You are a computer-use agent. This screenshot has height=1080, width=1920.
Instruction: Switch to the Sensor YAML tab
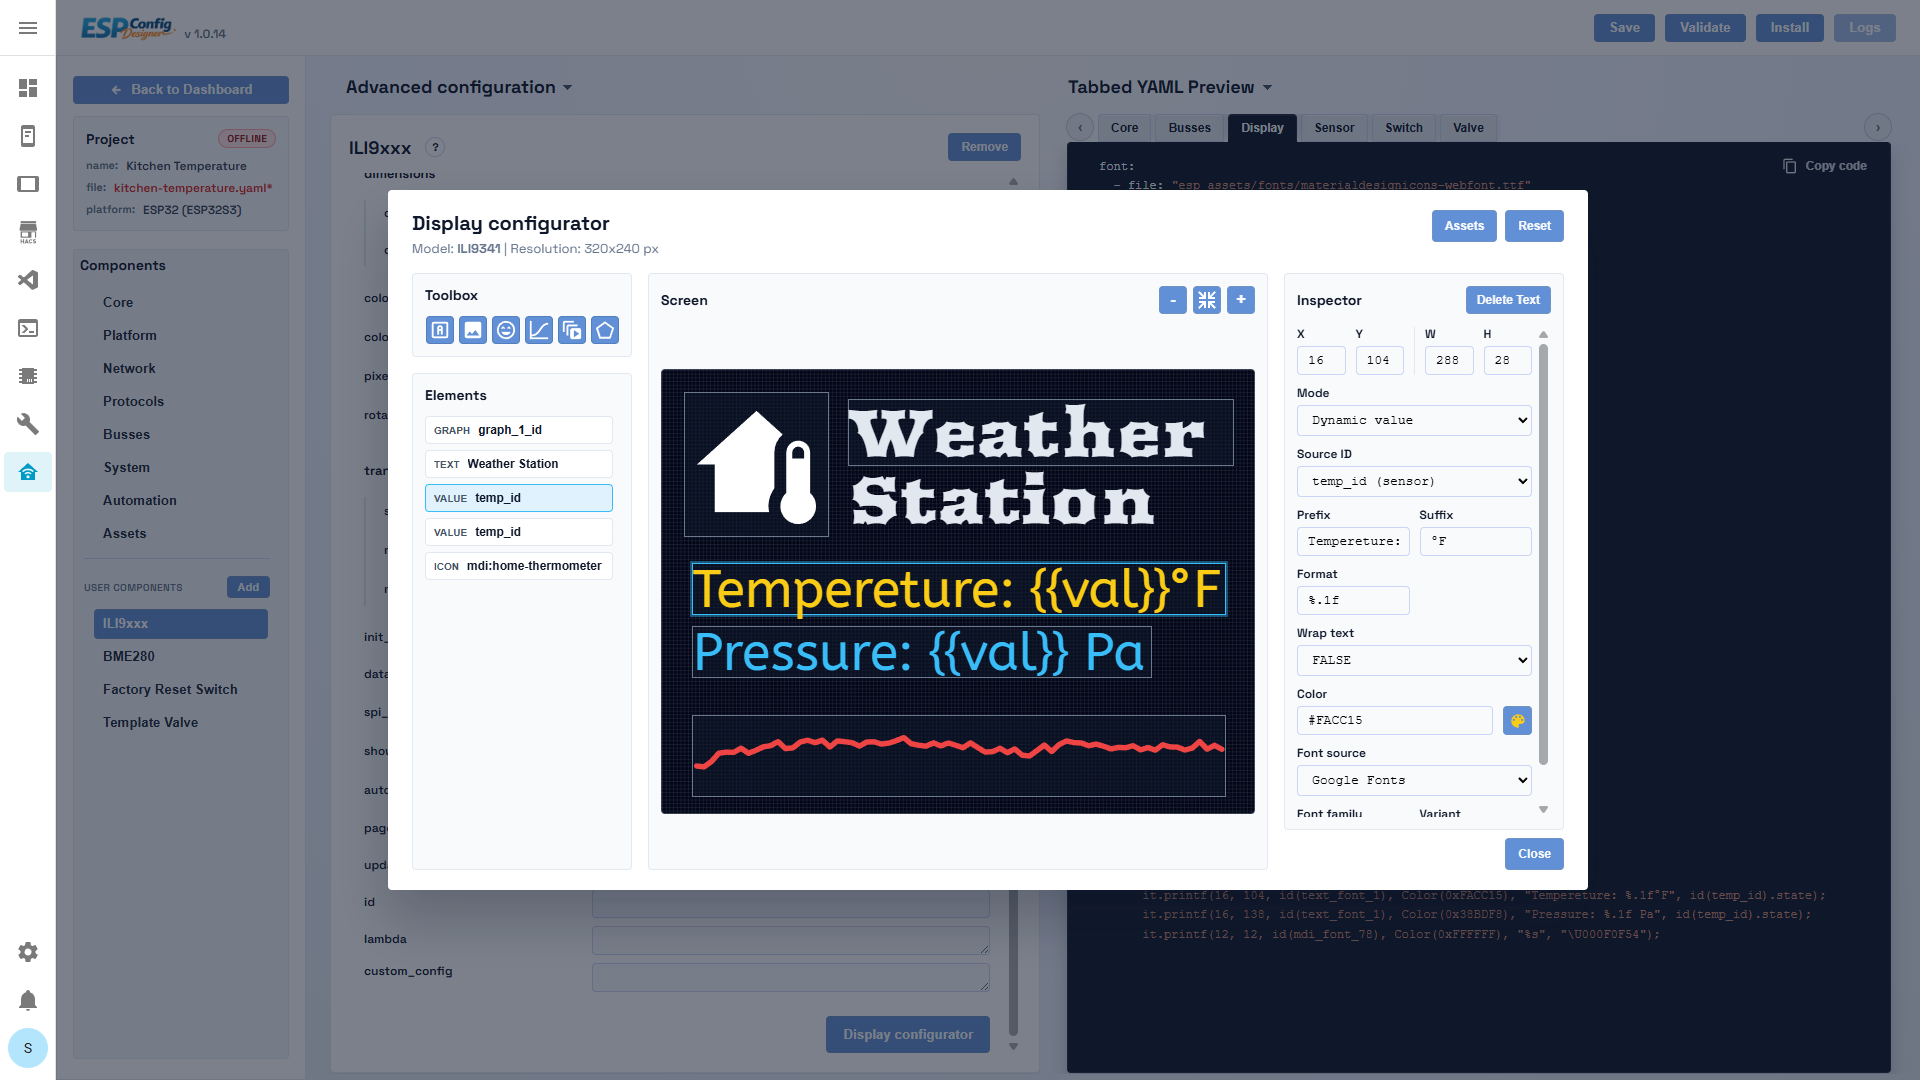(1334, 128)
